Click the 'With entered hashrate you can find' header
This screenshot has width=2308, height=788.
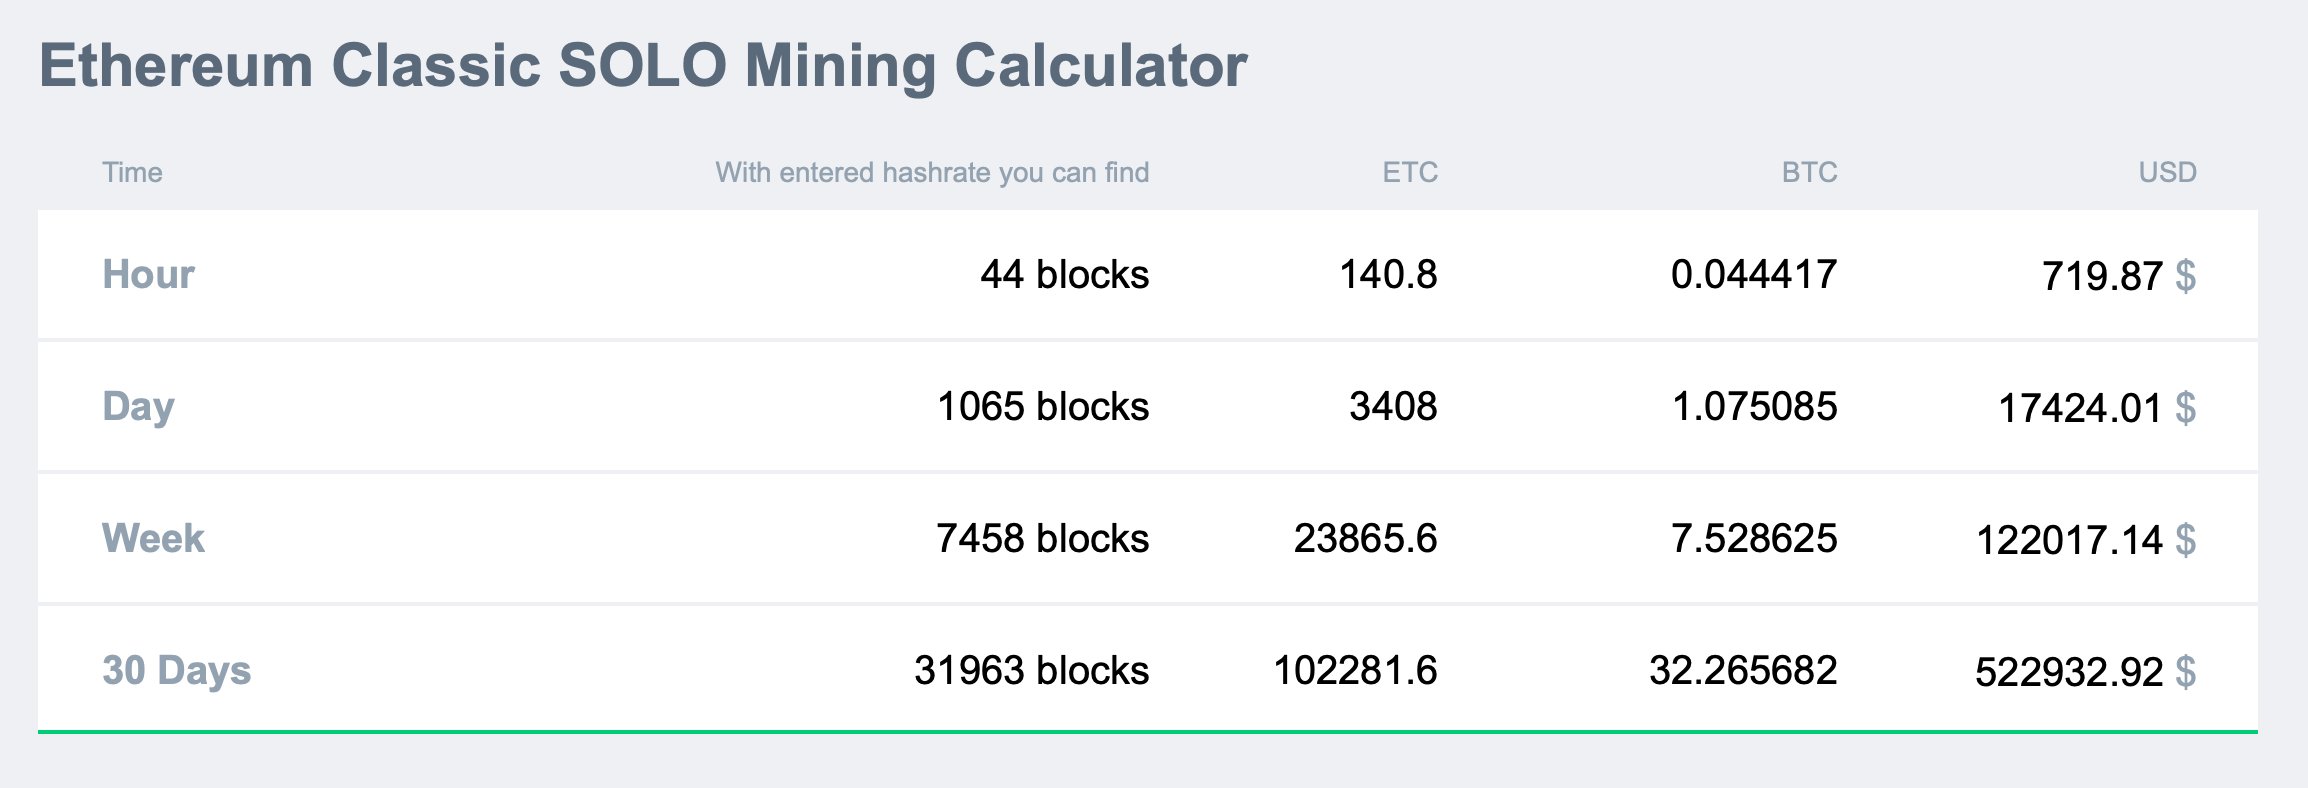tap(932, 173)
